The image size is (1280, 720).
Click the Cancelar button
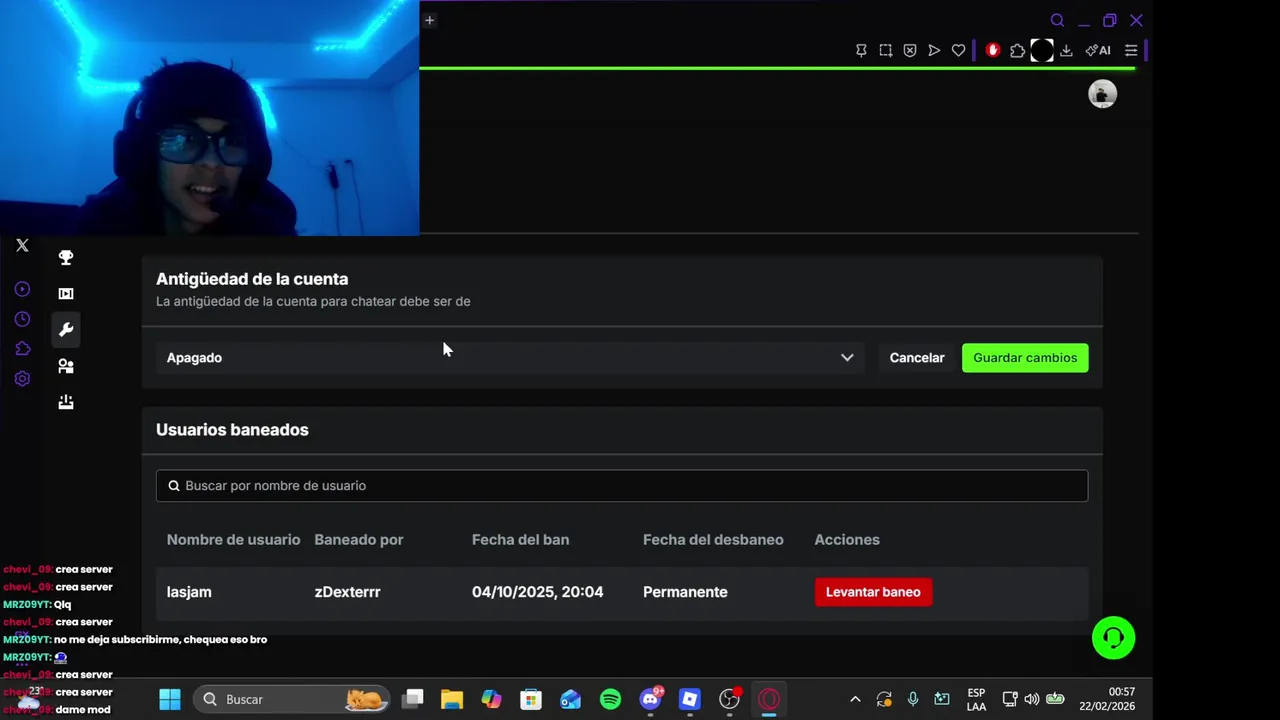(x=917, y=358)
